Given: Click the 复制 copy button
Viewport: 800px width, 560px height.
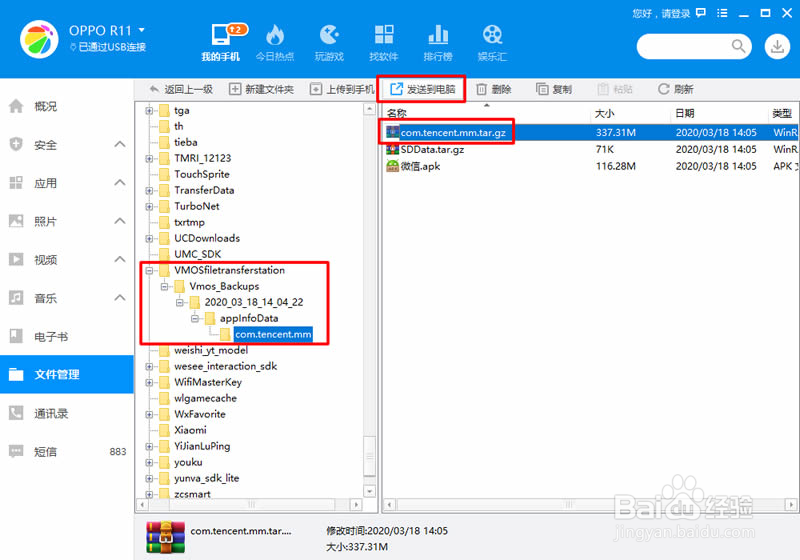Looking at the screenshot, I should [x=554, y=89].
